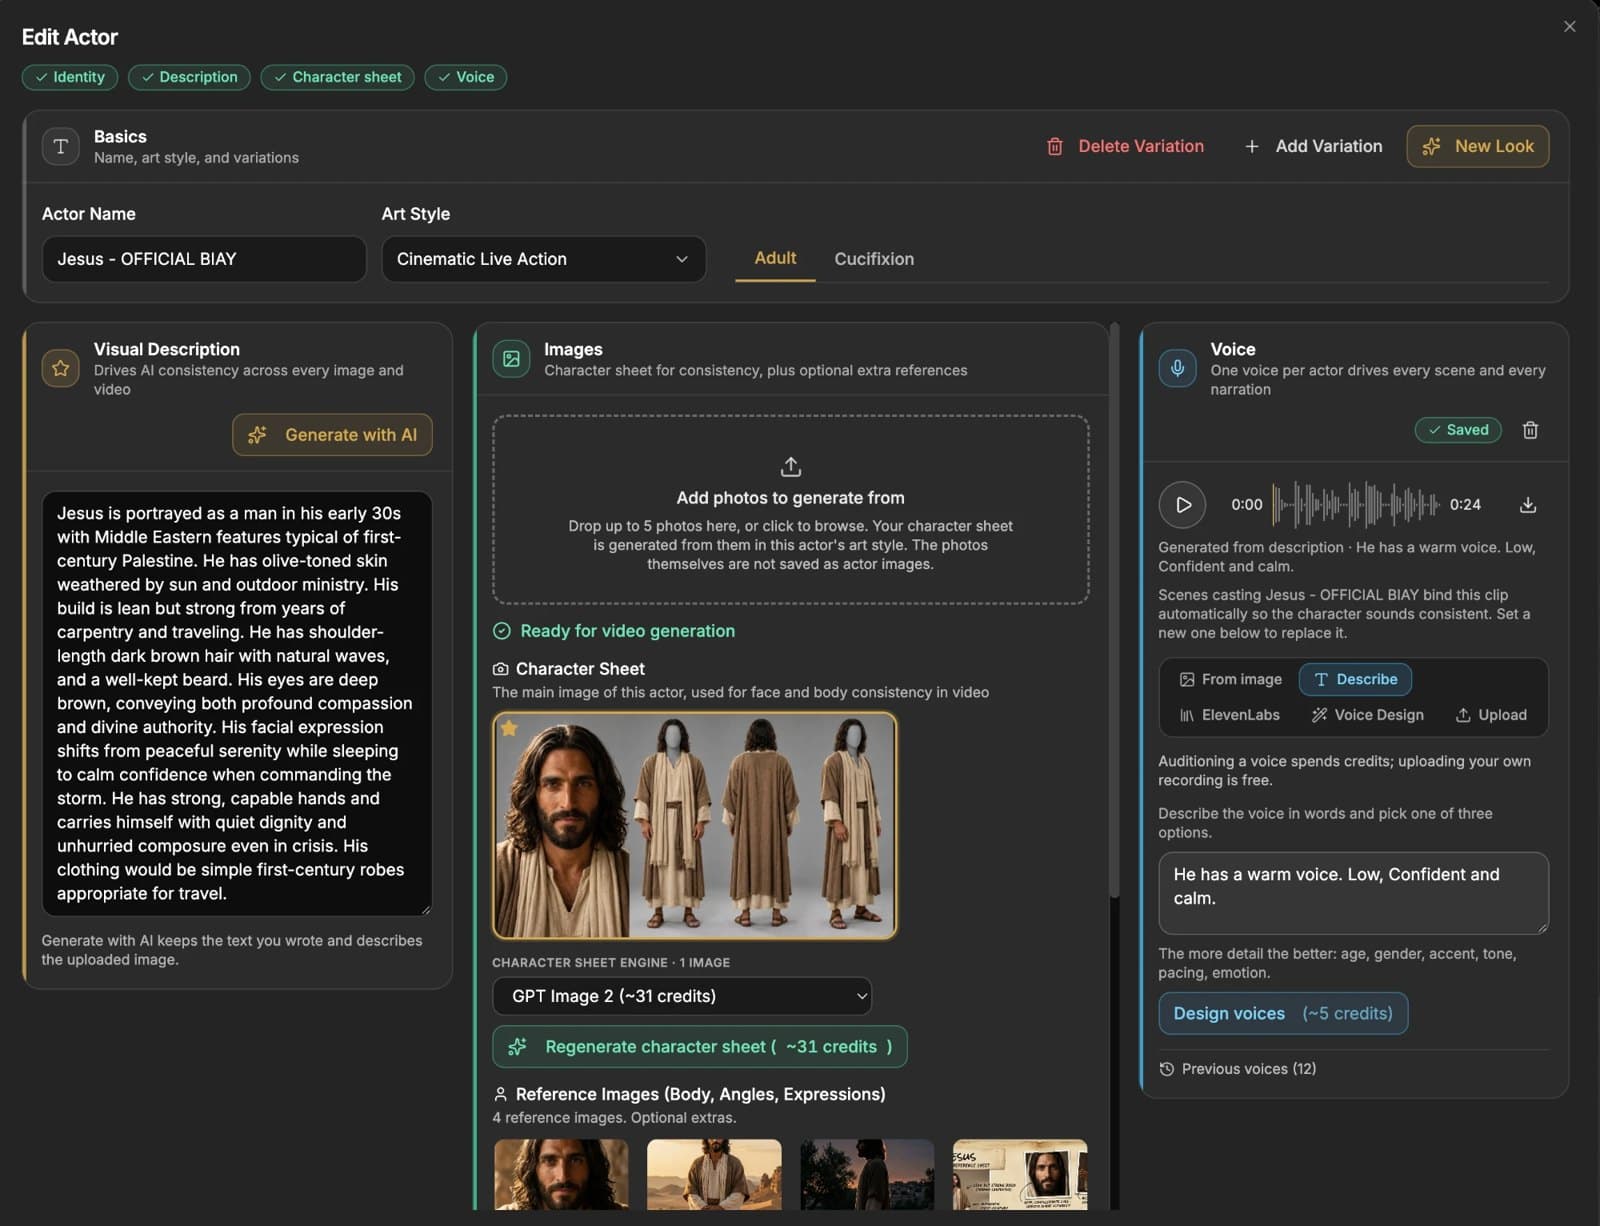Click 'Ready for video generation' text

coord(627,631)
